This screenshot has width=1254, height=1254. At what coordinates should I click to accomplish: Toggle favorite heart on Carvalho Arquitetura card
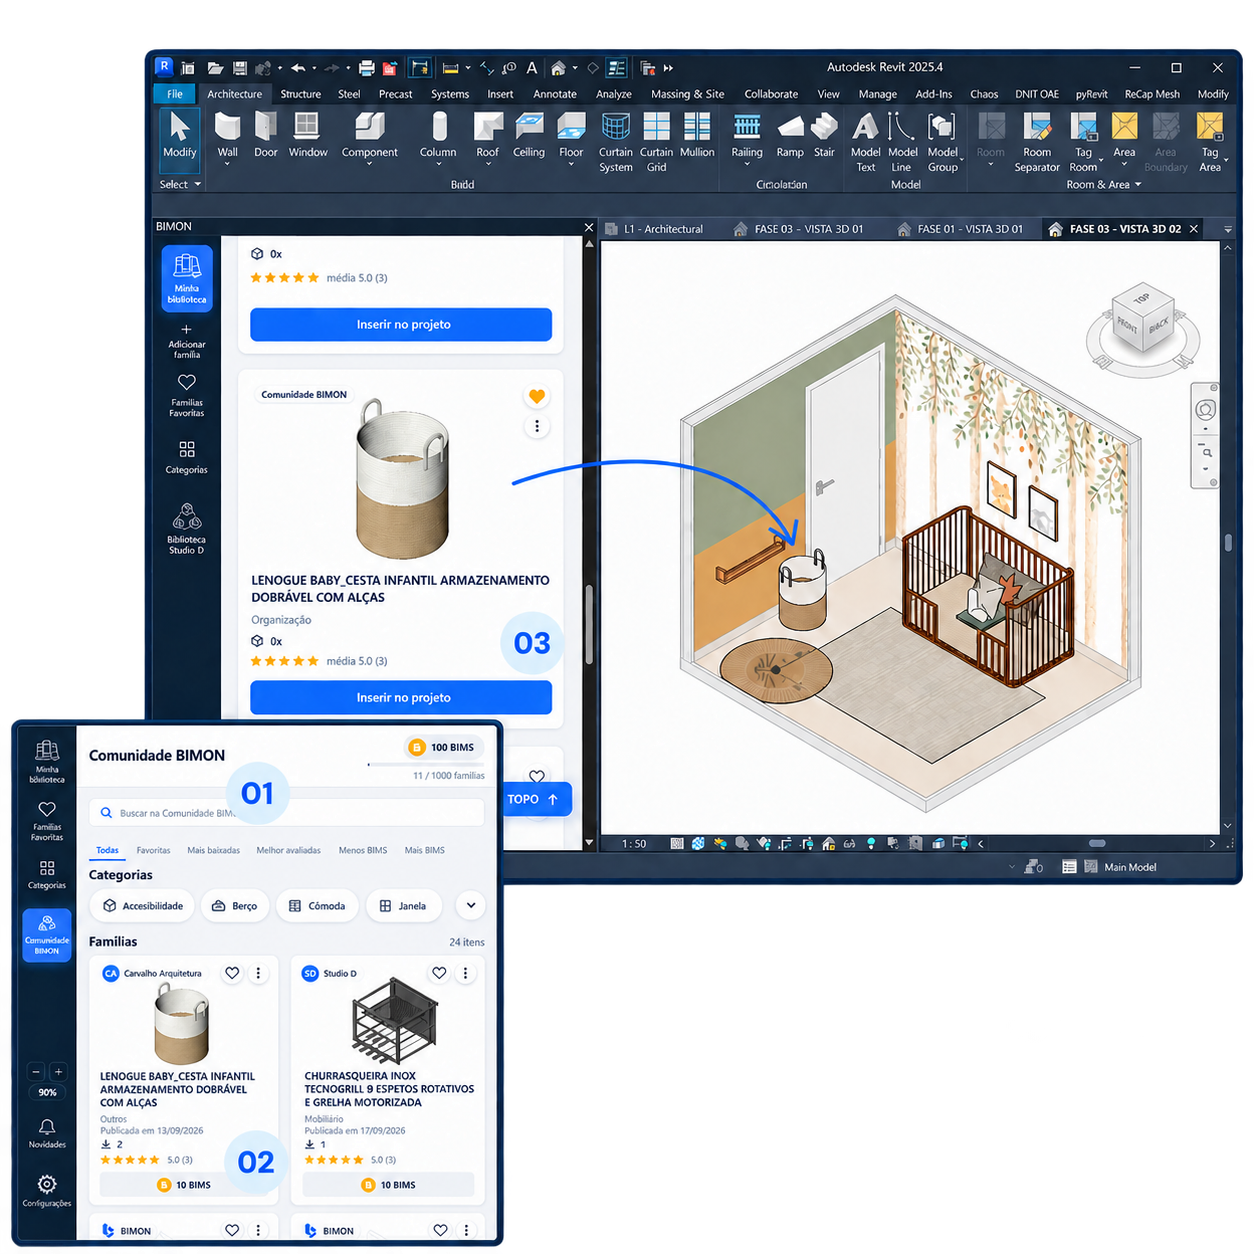232,973
